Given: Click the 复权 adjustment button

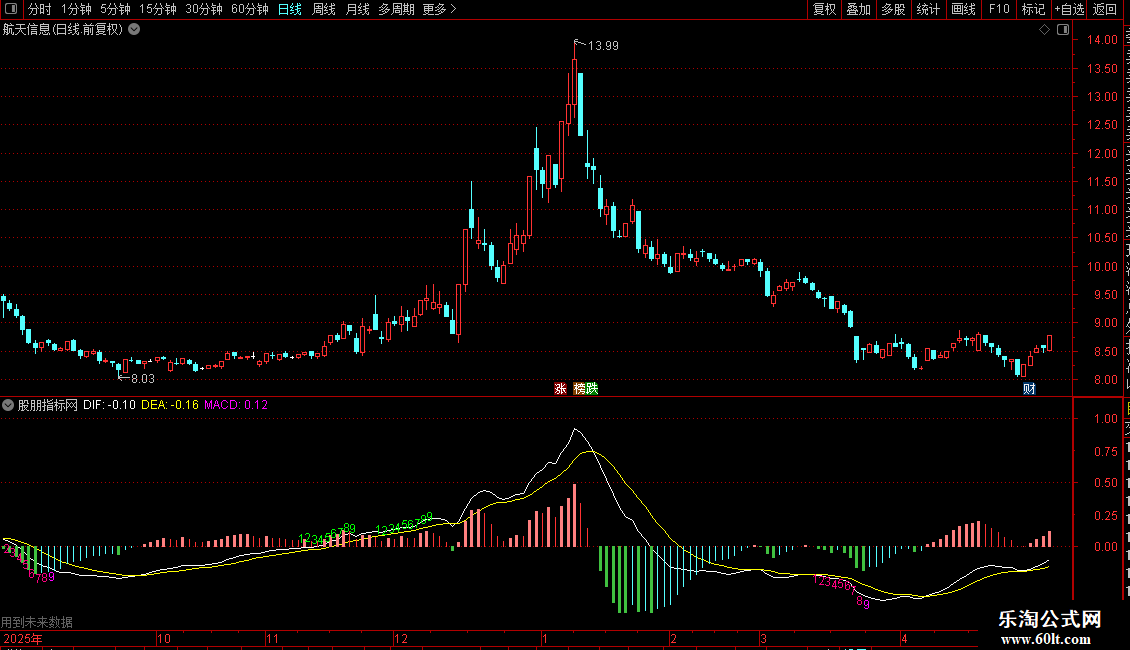Looking at the screenshot, I should [824, 9].
